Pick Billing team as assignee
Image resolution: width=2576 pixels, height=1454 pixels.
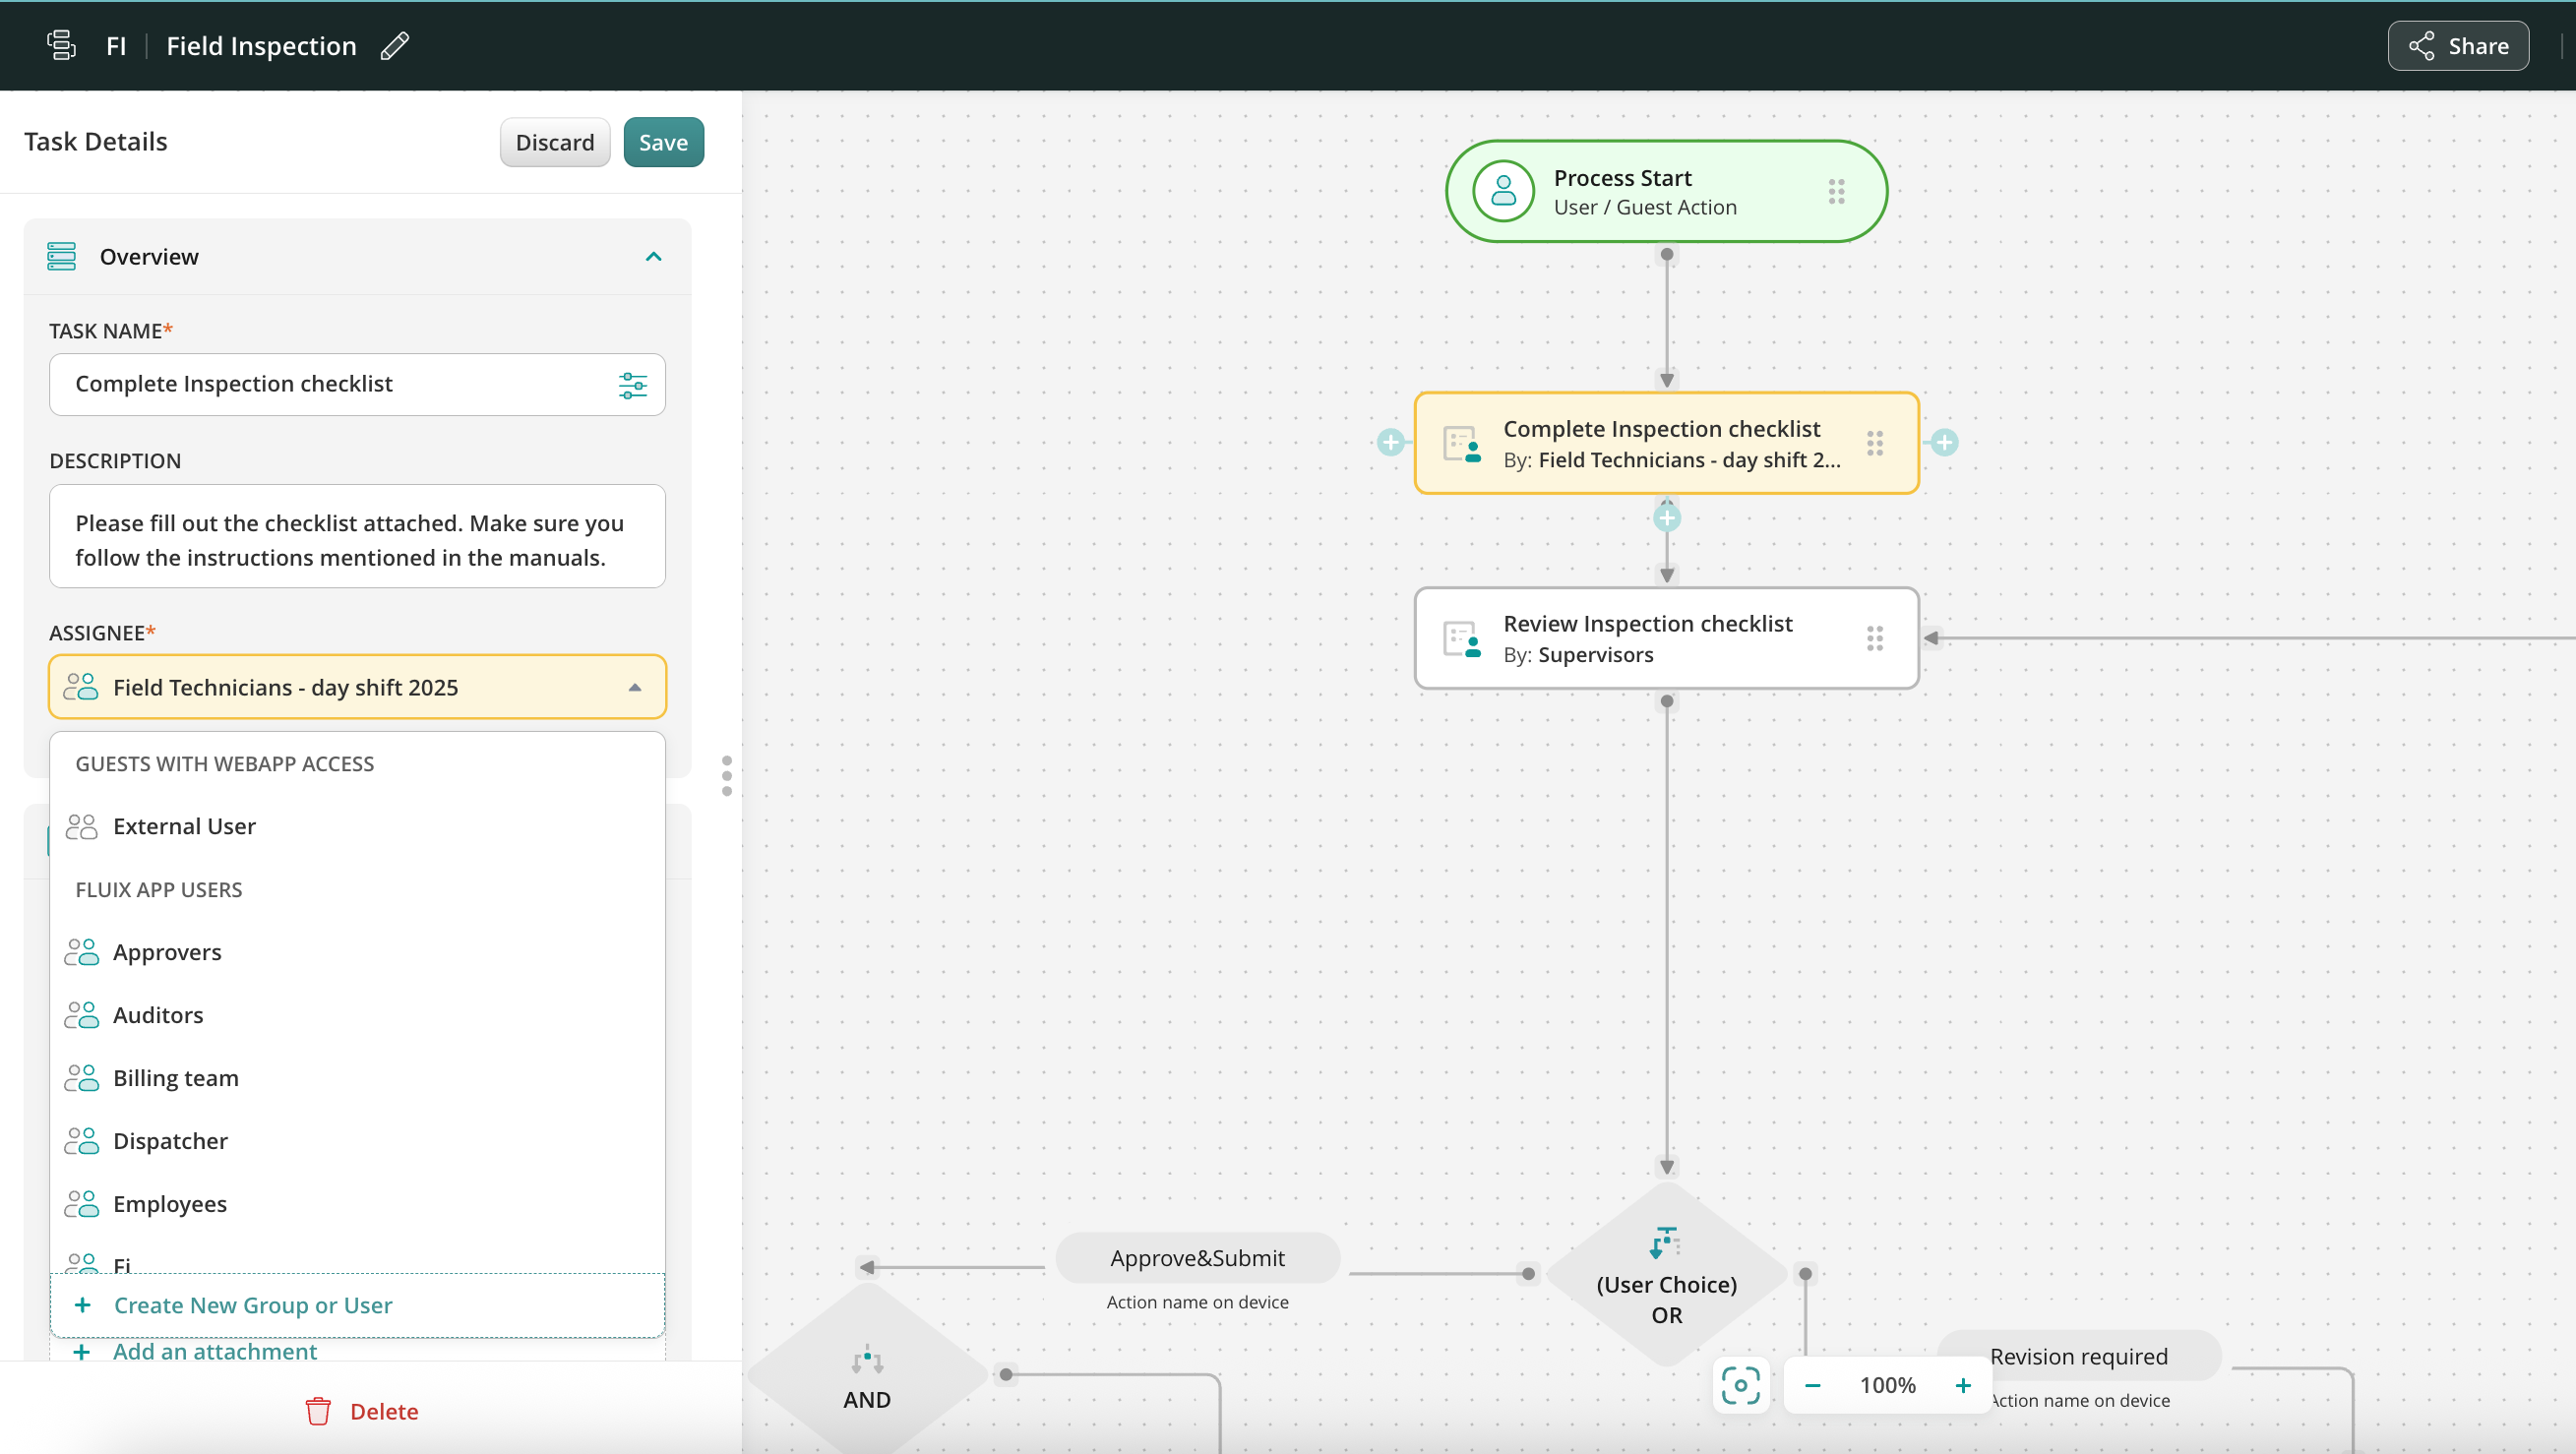175,1078
